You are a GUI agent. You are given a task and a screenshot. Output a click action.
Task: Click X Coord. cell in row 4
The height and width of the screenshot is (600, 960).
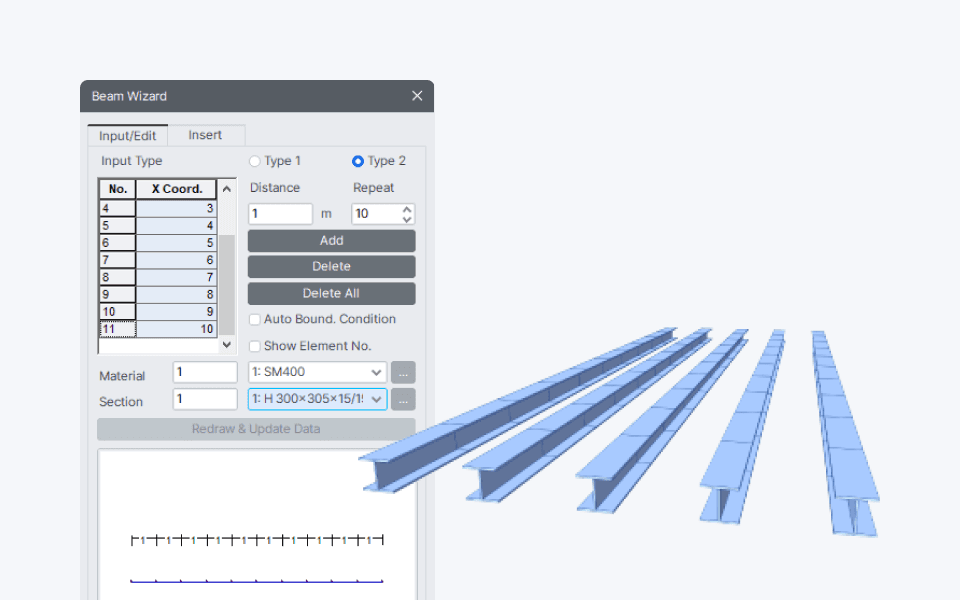click(x=176, y=208)
